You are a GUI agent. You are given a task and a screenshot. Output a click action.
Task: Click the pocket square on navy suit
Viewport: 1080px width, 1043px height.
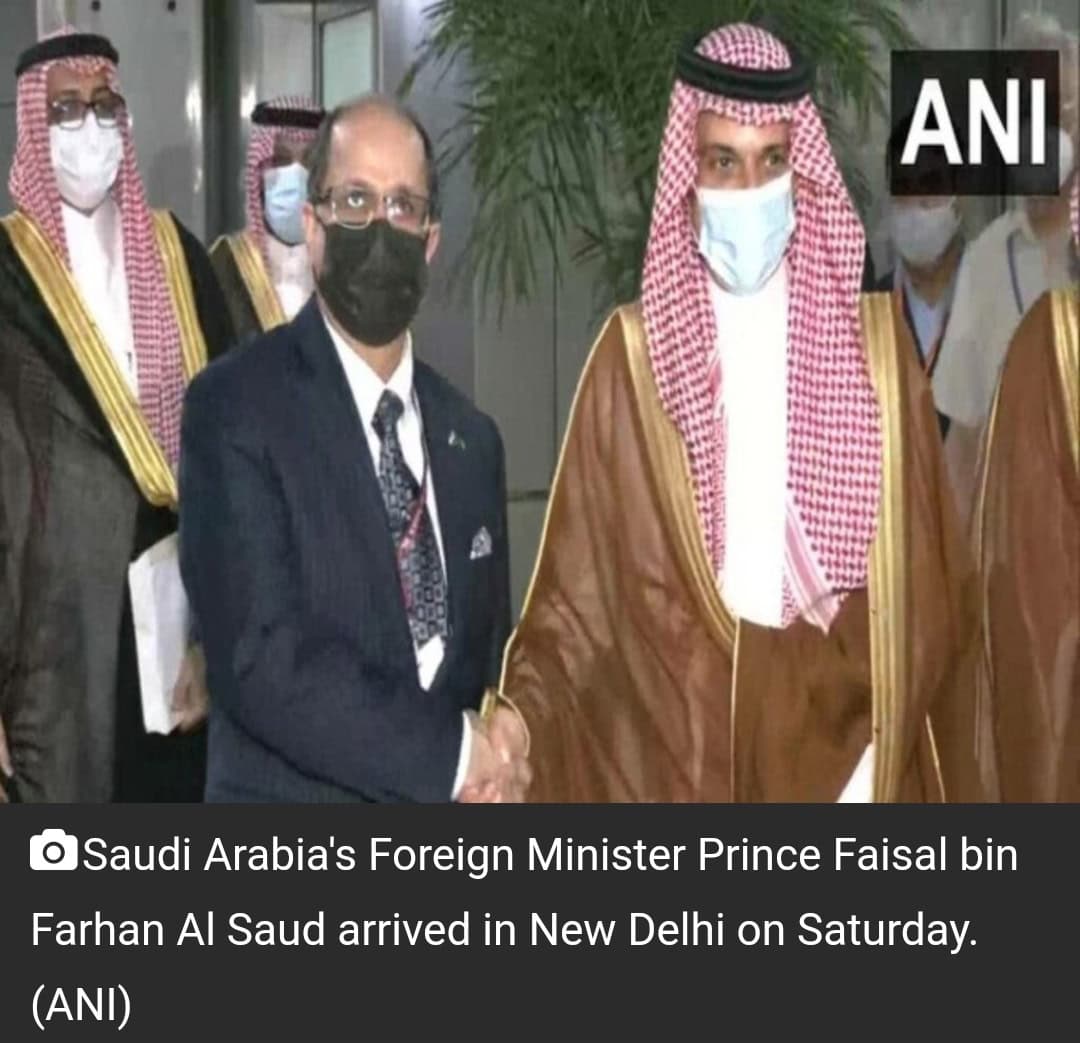(x=481, y=543)
